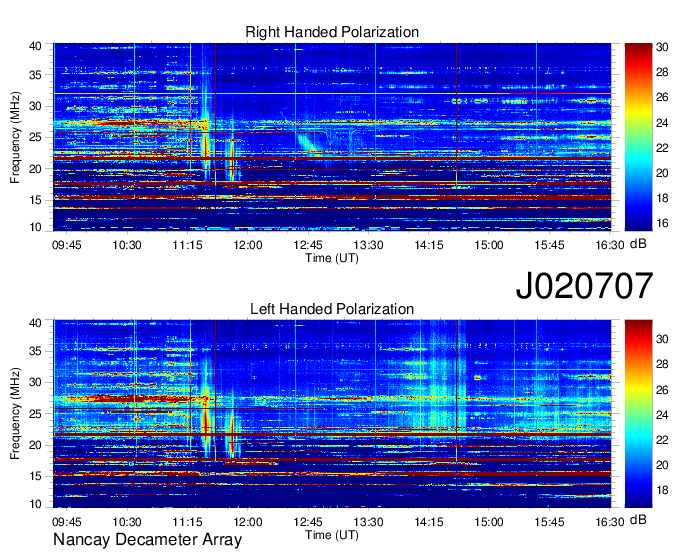Click the 24 value on Right Handed color scale
The height and width of the screenshot is (552, 680).
(x=662, y=123)
